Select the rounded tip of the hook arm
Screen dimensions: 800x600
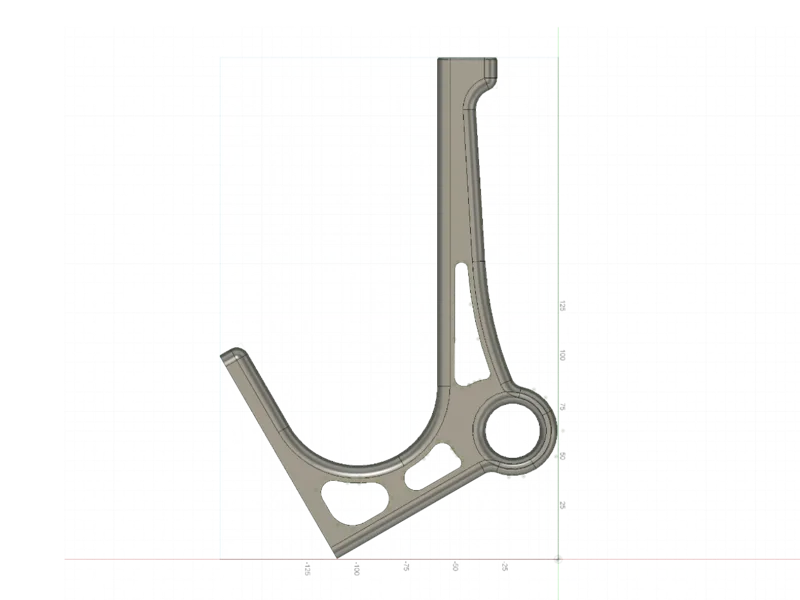[236, 355]
